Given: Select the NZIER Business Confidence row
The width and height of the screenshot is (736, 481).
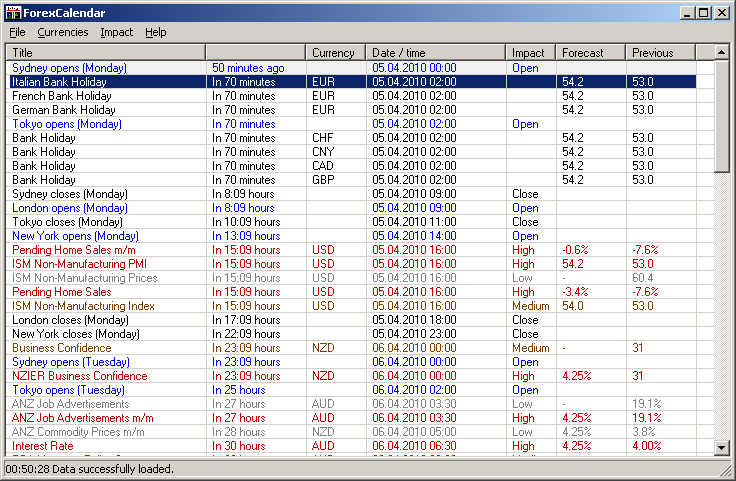Looking at the screenshot, I should (351, 376).
